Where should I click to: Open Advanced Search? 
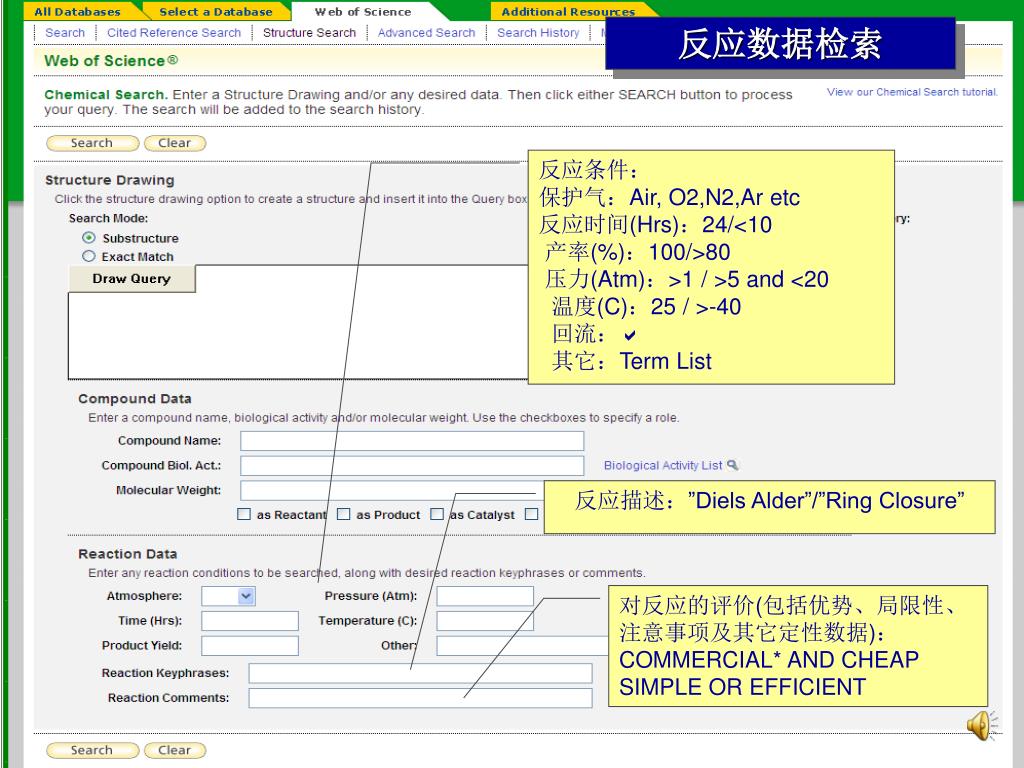click(426, 33)
